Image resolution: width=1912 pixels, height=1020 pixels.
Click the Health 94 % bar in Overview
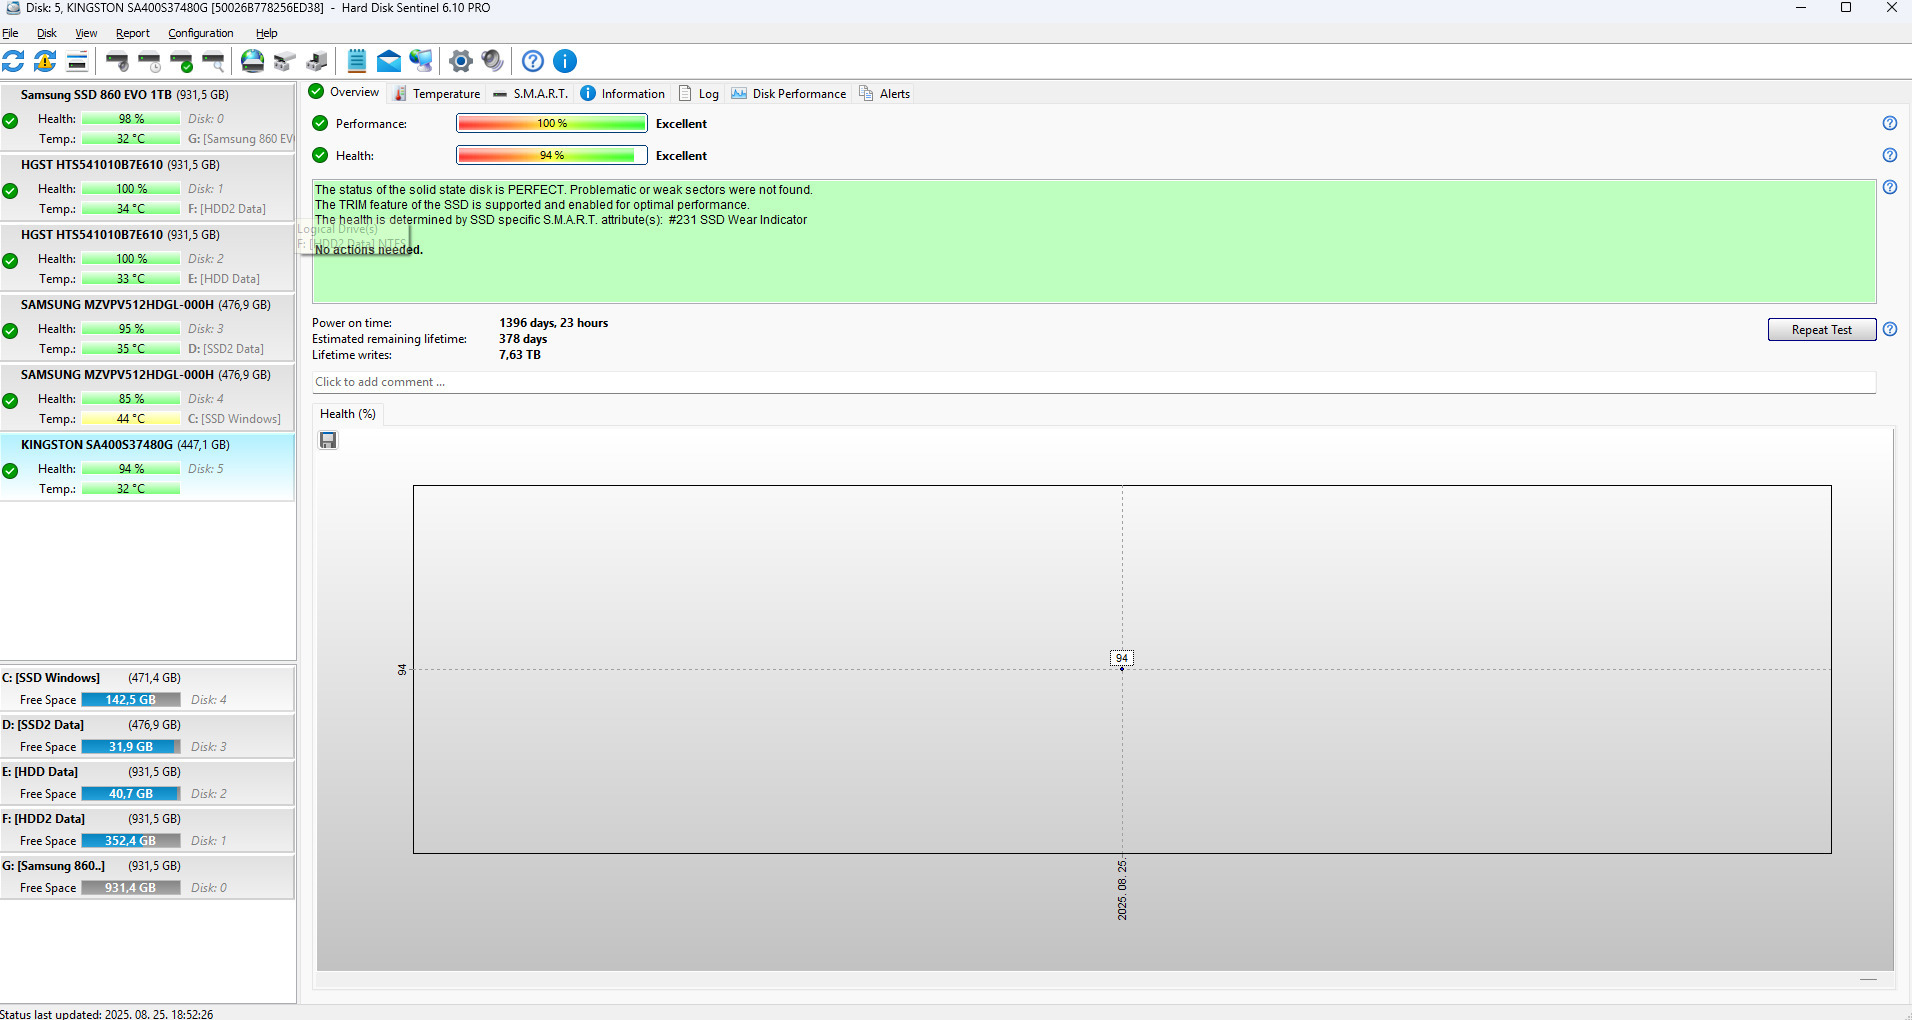[x=552, y=155]
